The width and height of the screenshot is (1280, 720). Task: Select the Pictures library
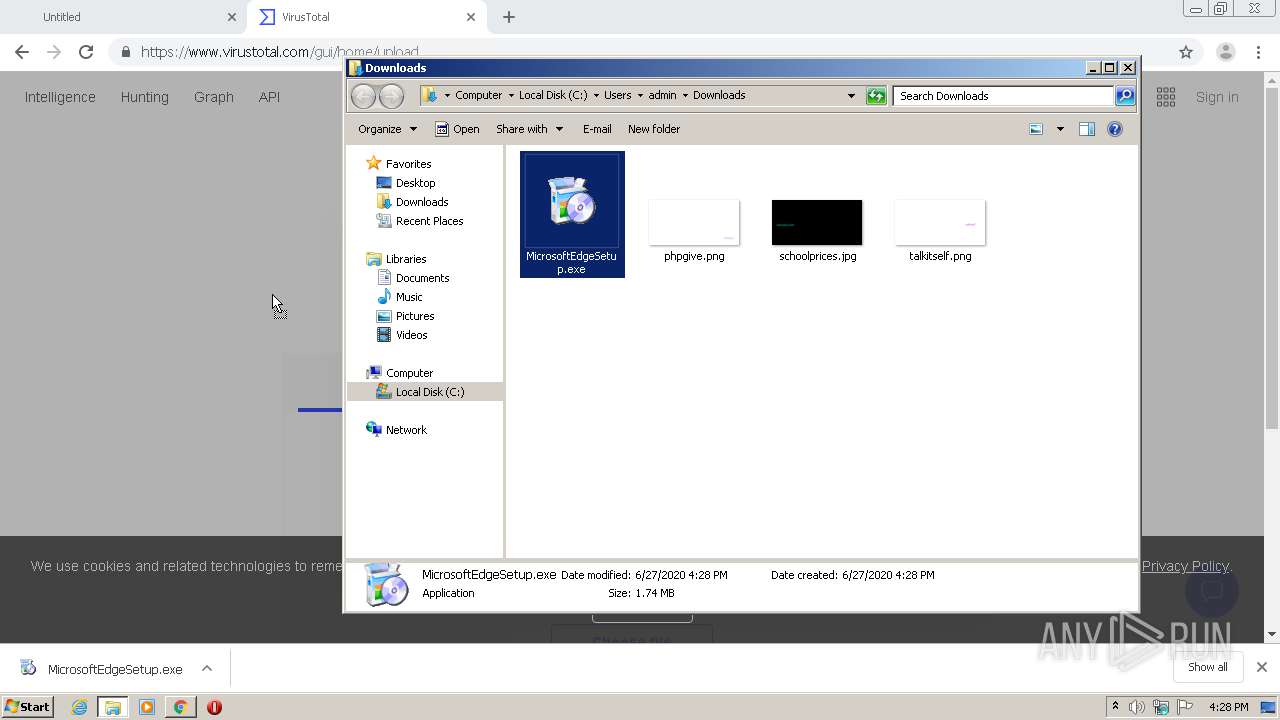tap(415, 316)
